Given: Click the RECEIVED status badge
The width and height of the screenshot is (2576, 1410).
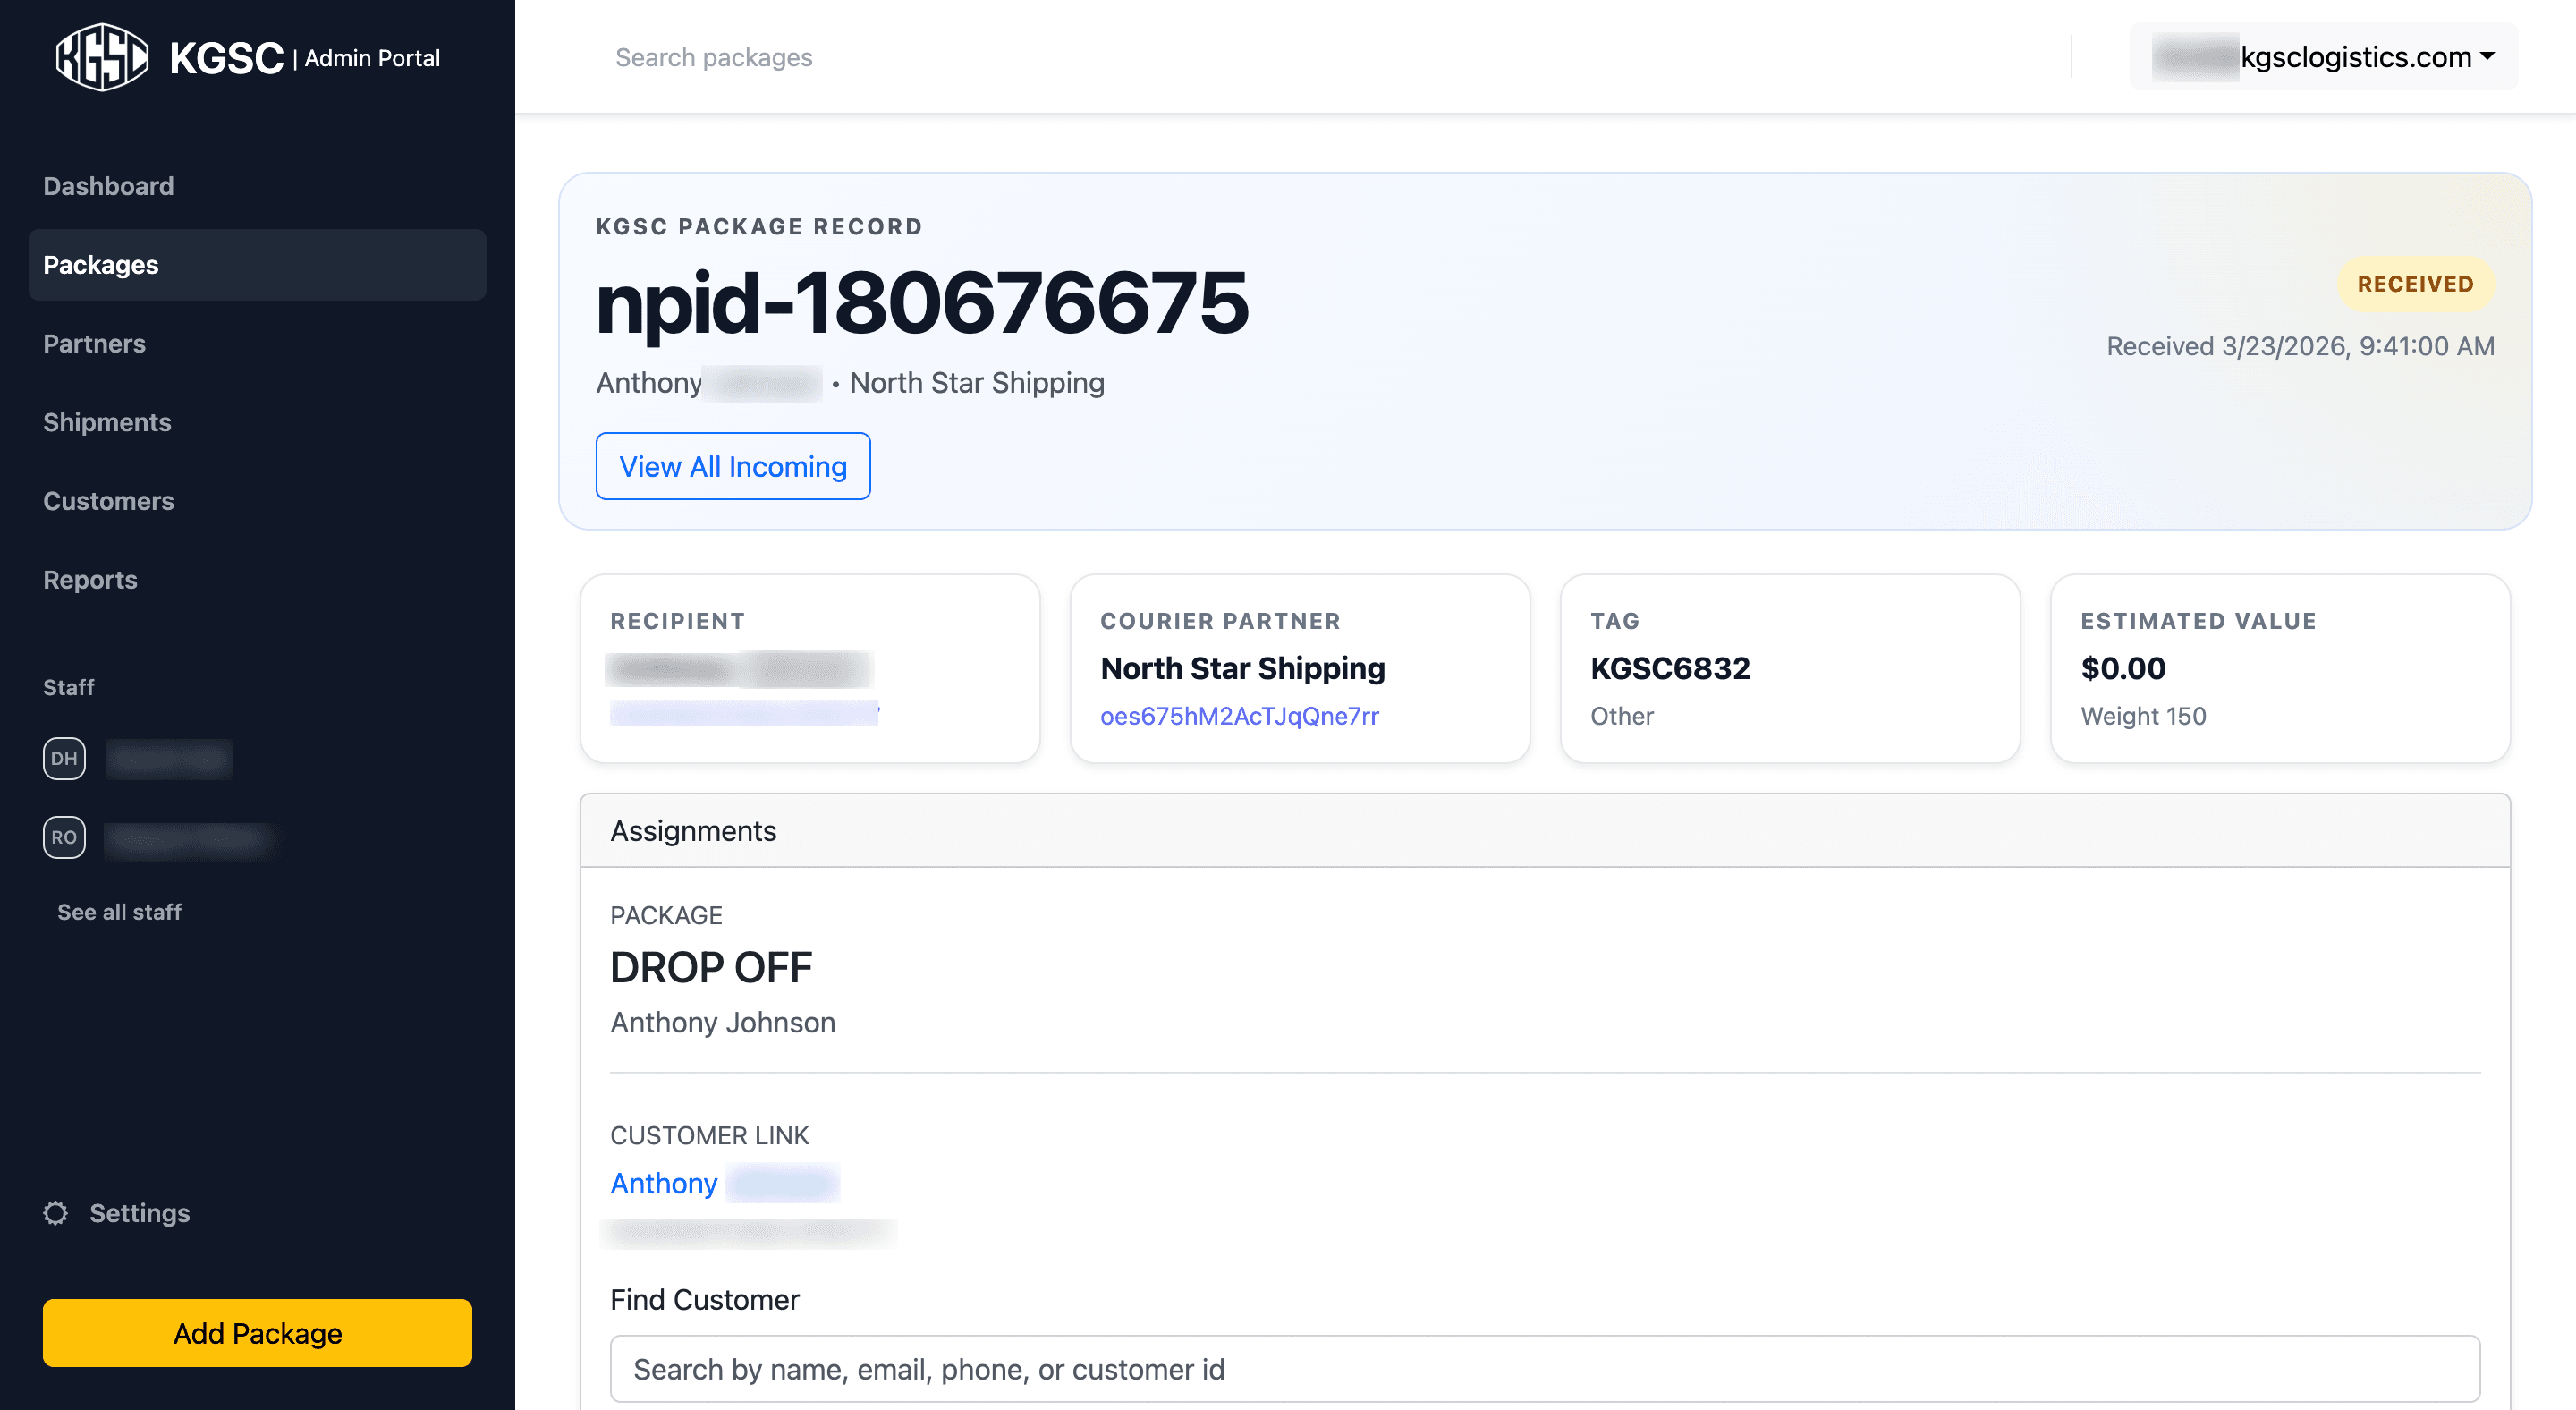Looking at the screenshot, I should 2415,284.
